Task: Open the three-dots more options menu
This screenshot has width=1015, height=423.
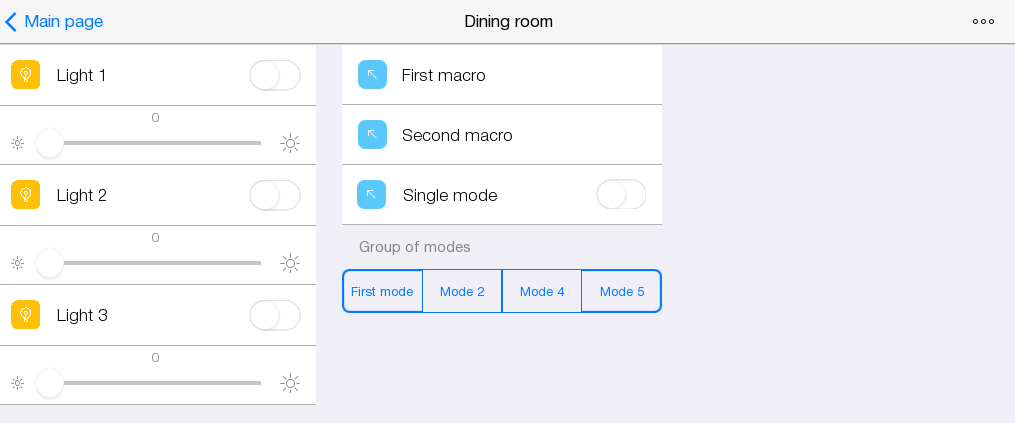Action: click(983, 21)
